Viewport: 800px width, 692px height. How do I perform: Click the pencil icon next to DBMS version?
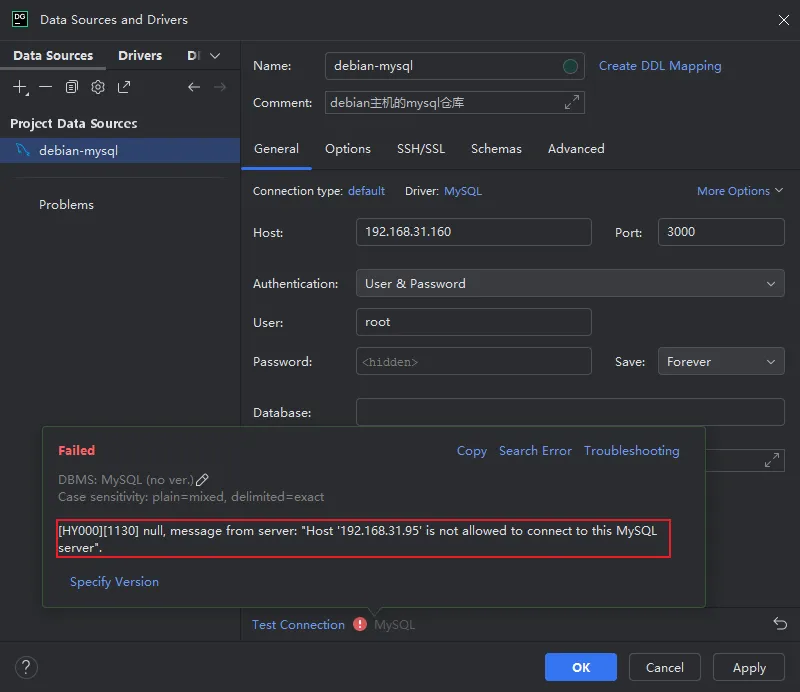pos(202,480)
